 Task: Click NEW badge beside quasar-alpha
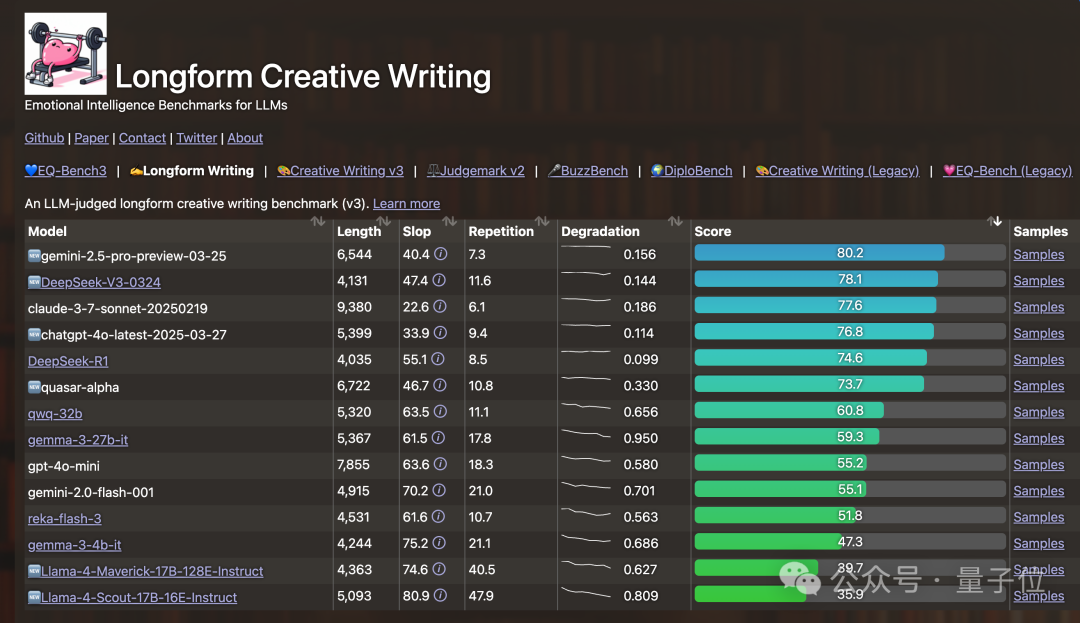click(34, 387)
